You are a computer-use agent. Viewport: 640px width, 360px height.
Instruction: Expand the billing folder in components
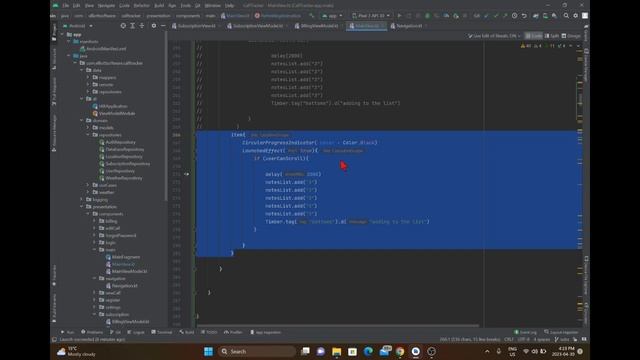[94, 221]
